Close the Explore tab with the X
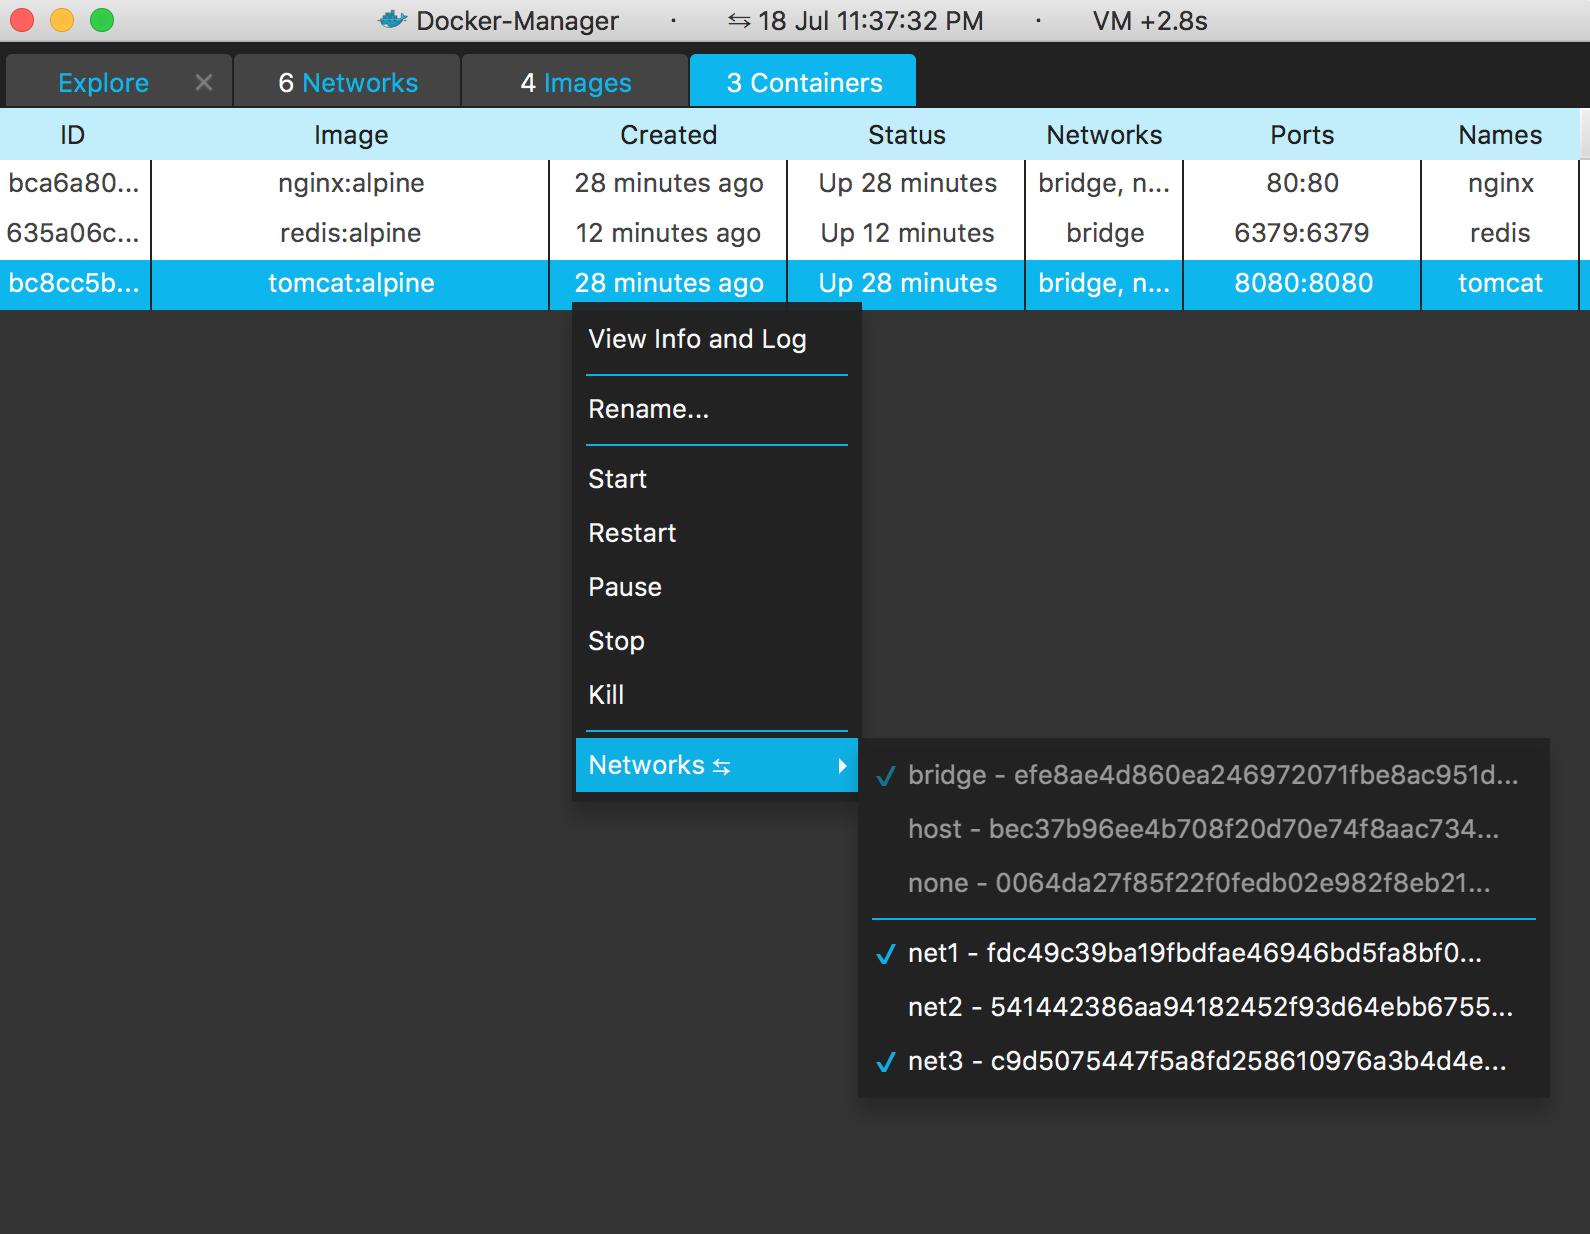The width and height of the screenshot is (1590, 1234). click(204, 82)
